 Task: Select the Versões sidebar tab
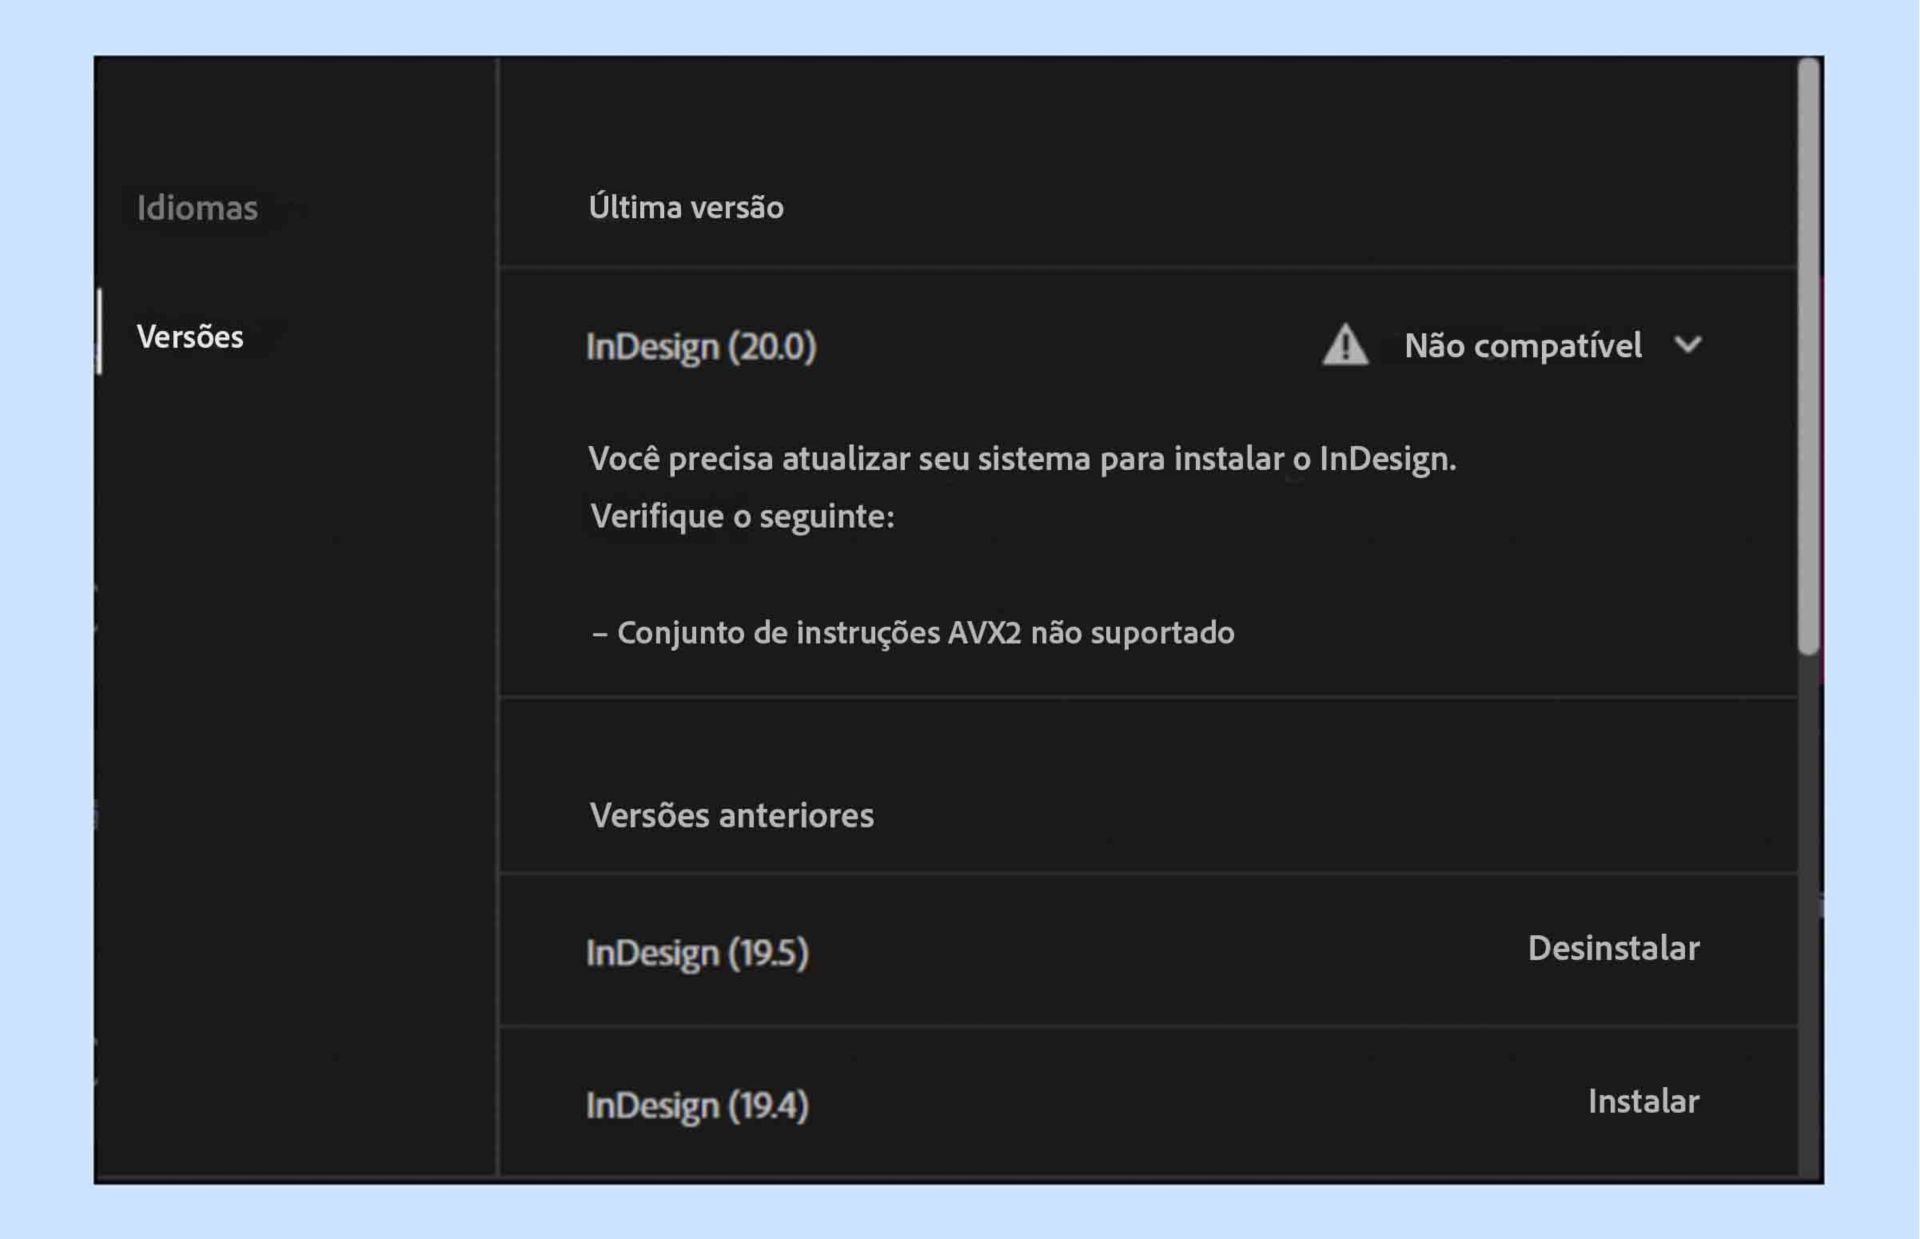190,337
